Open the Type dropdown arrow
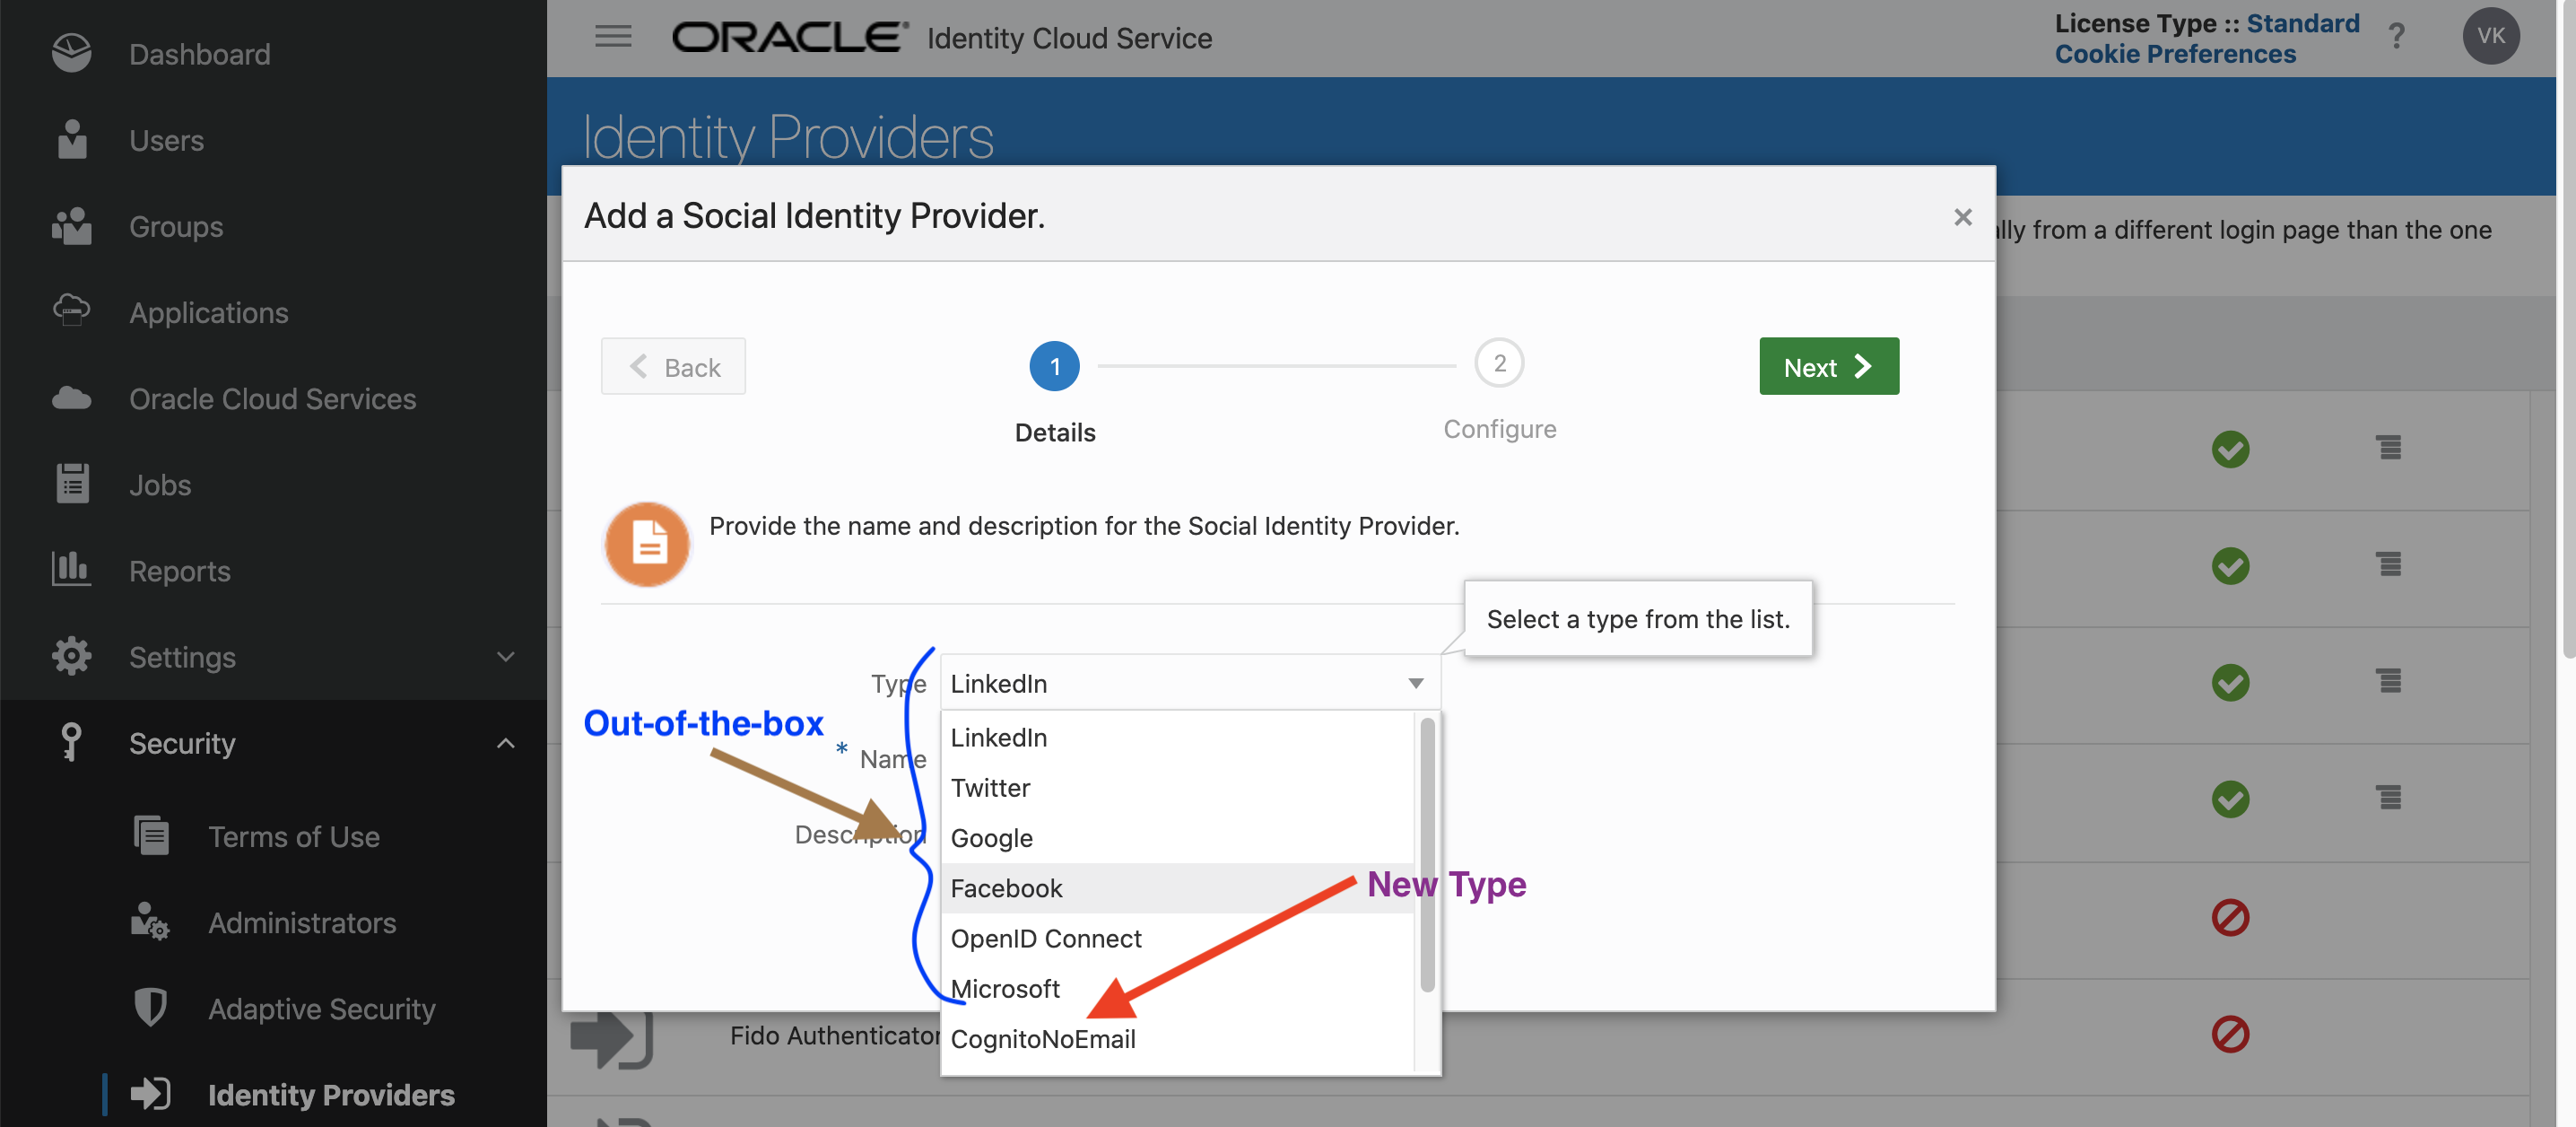The width and height of the screenshot is (2576, 1127). point(1415,683)
